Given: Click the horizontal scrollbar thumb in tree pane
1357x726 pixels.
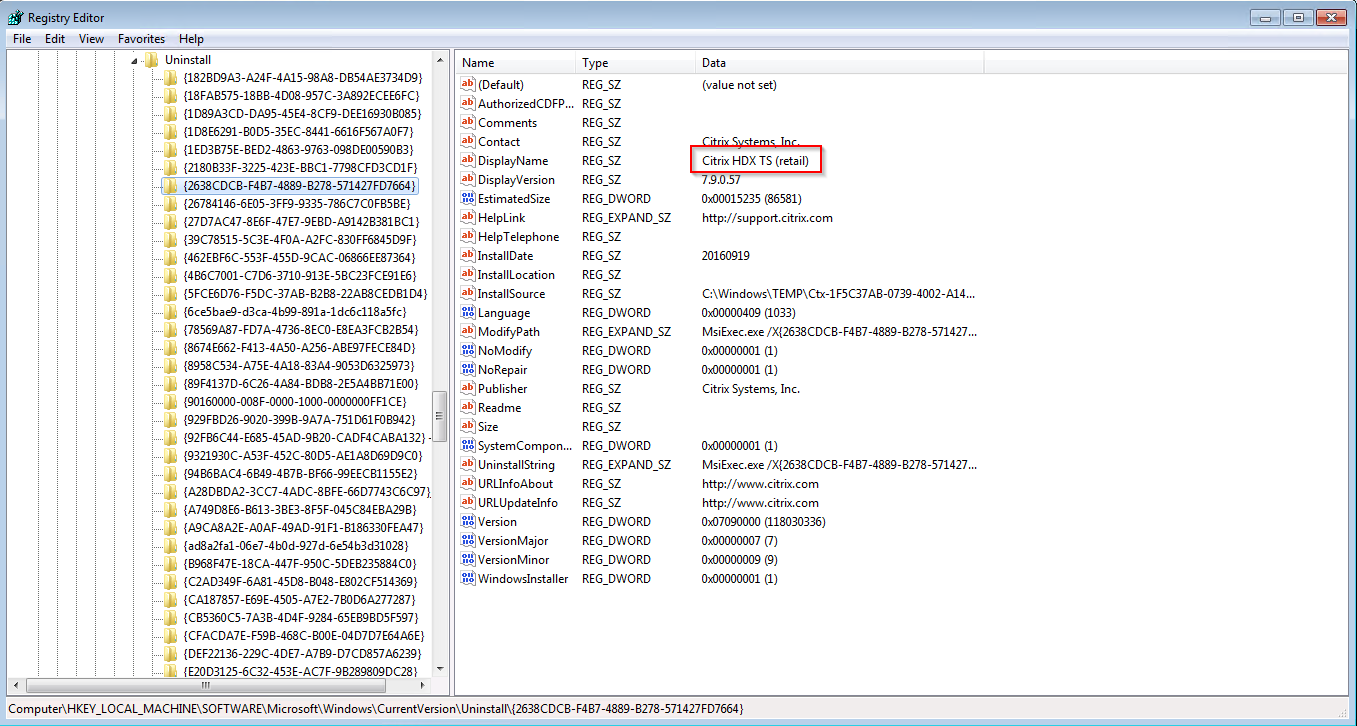Looking at the screenshot, I should tap(205, 686).
